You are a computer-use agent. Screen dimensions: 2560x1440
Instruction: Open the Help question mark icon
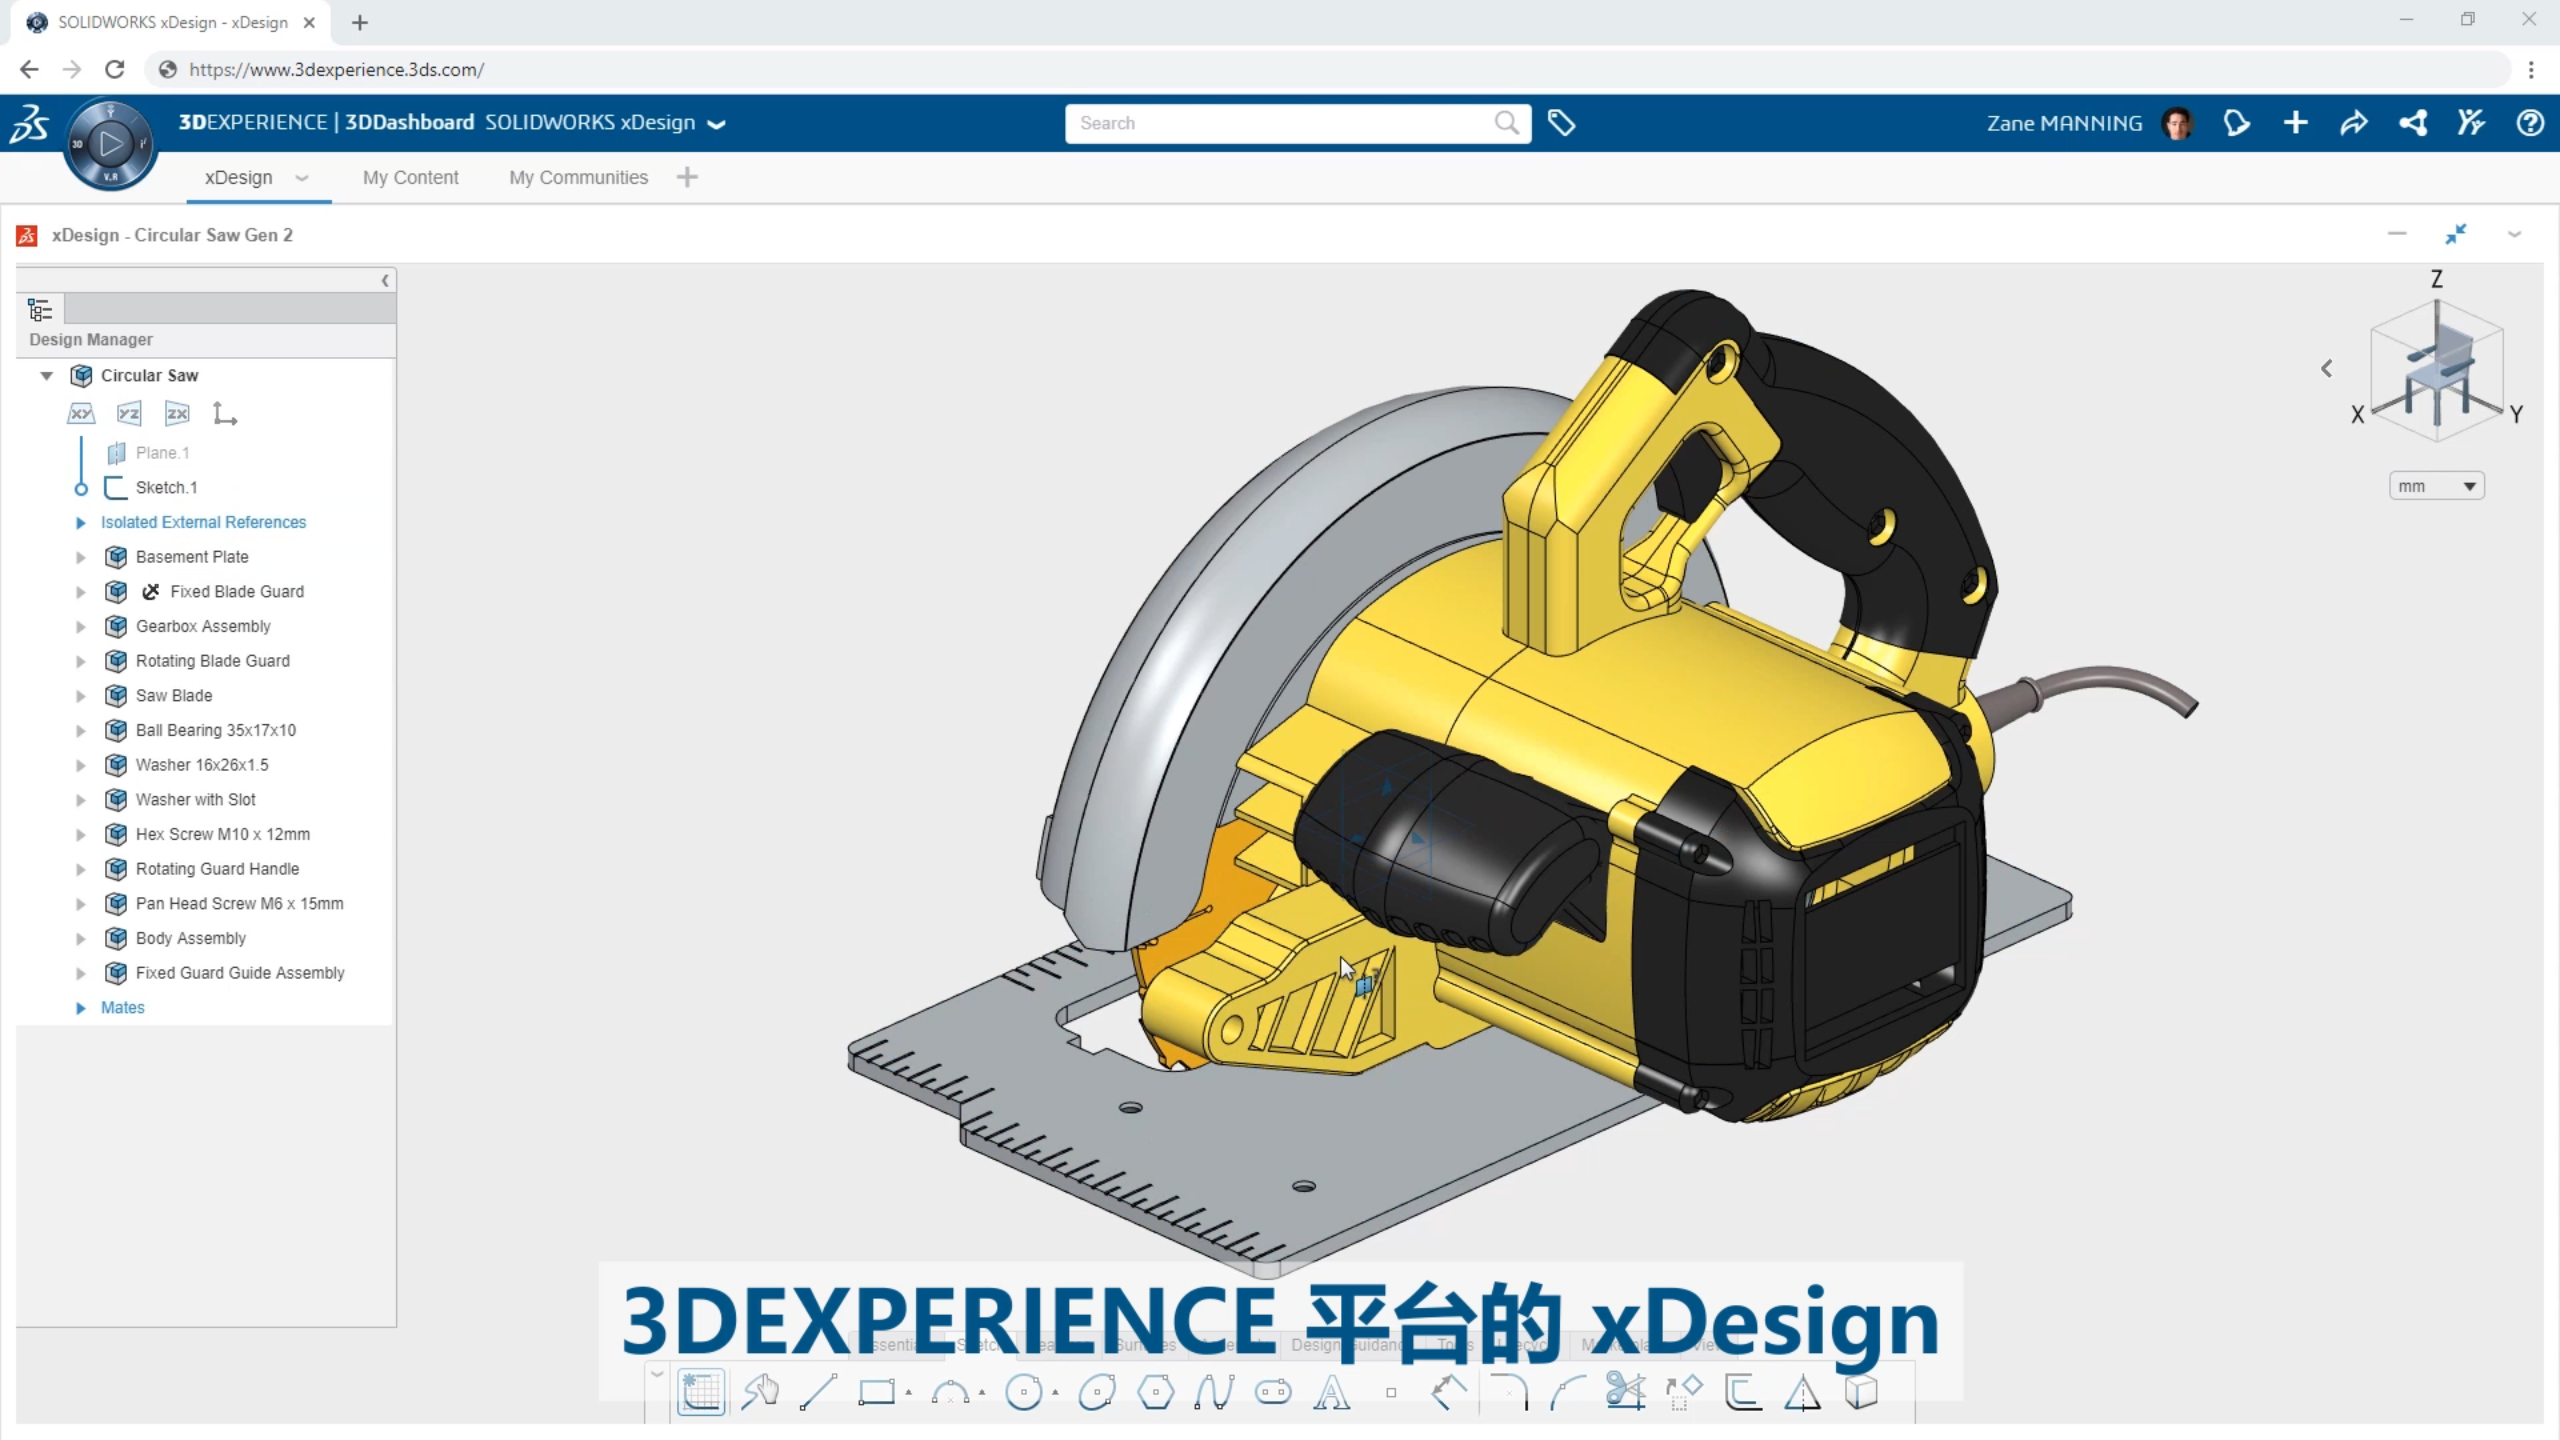[2531, 122]
